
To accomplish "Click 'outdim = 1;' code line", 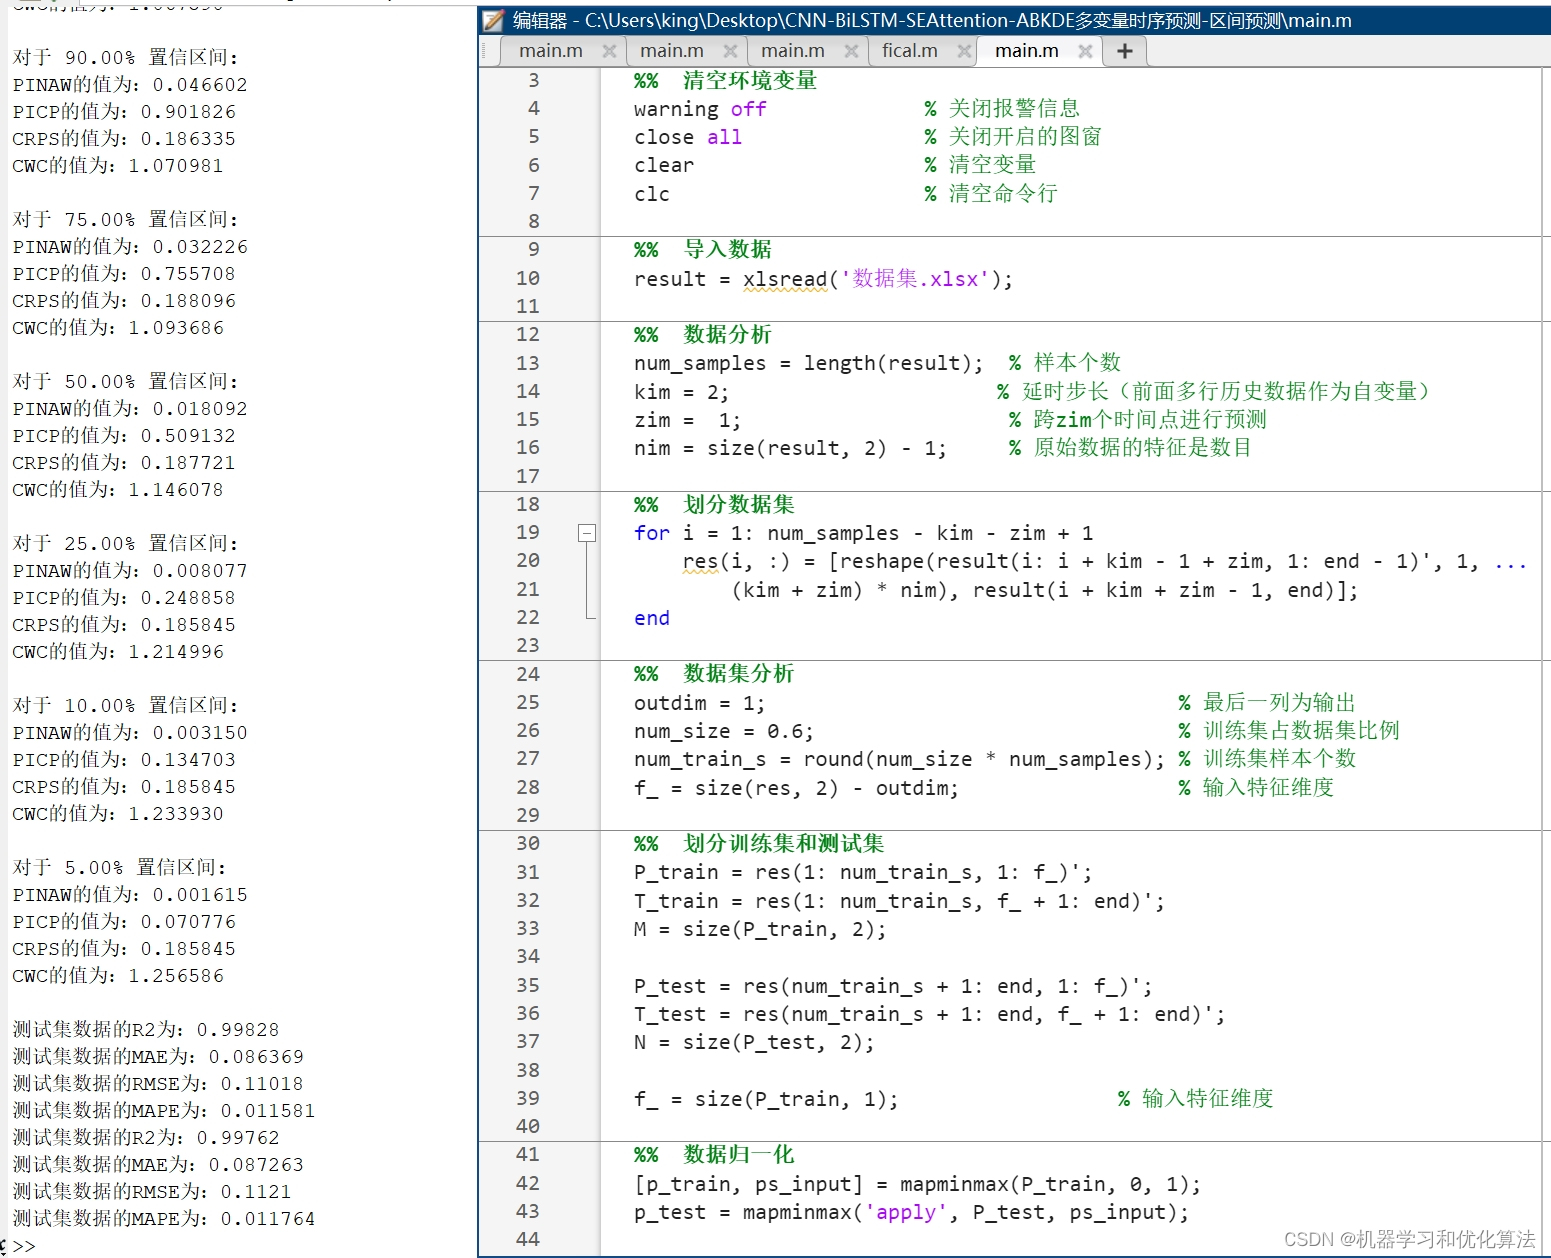I will (x=700, y=703).
